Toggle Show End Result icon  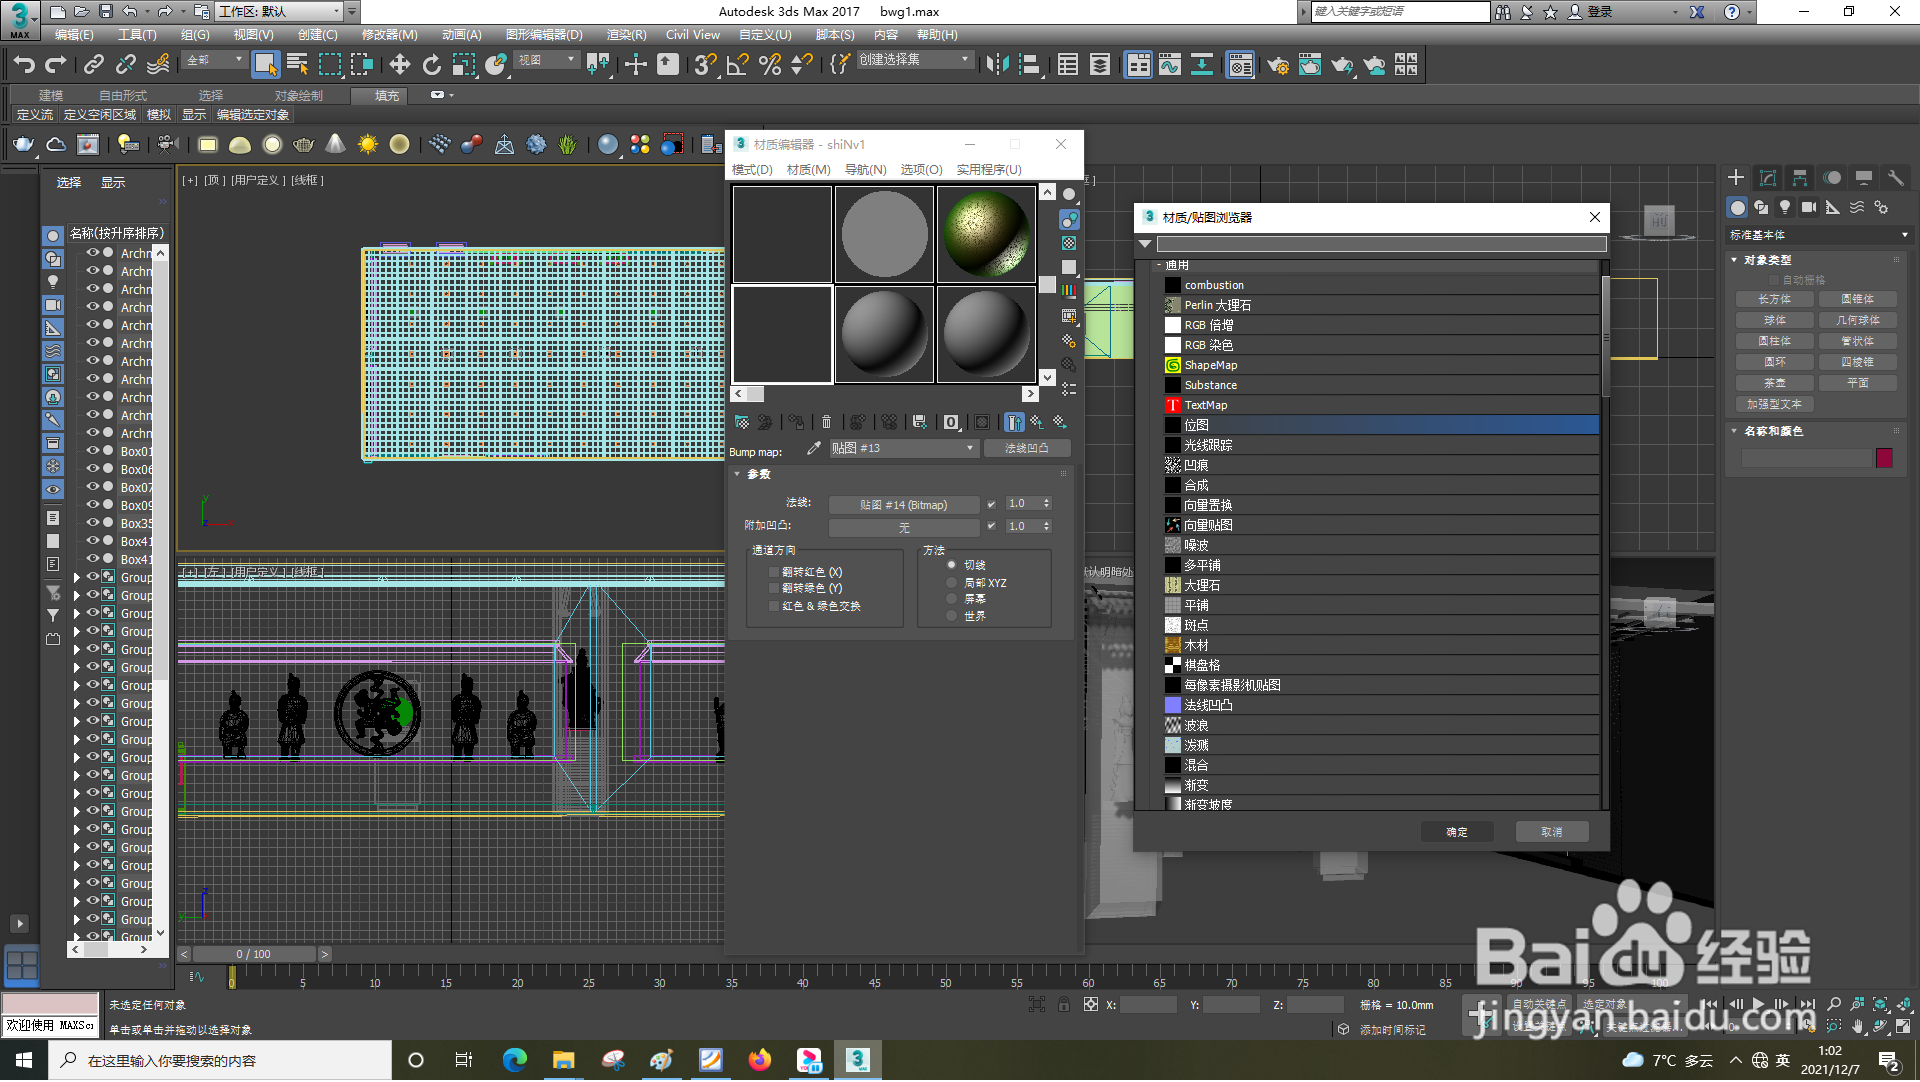(x=1014, y=423)
